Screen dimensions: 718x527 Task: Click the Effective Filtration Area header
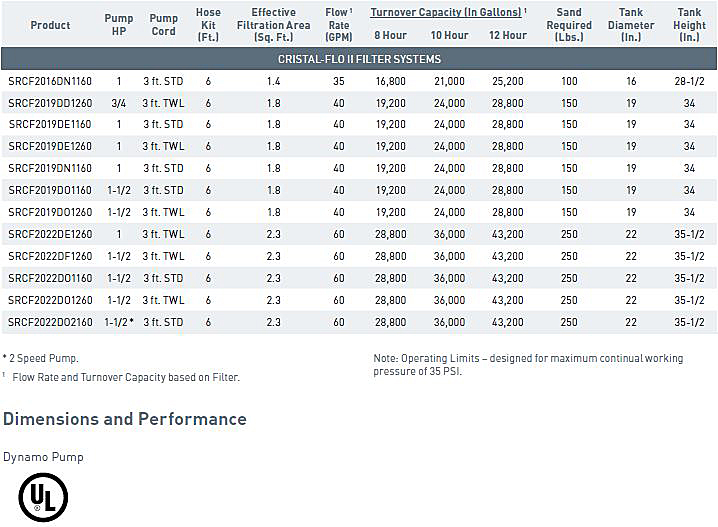[273, 25]
